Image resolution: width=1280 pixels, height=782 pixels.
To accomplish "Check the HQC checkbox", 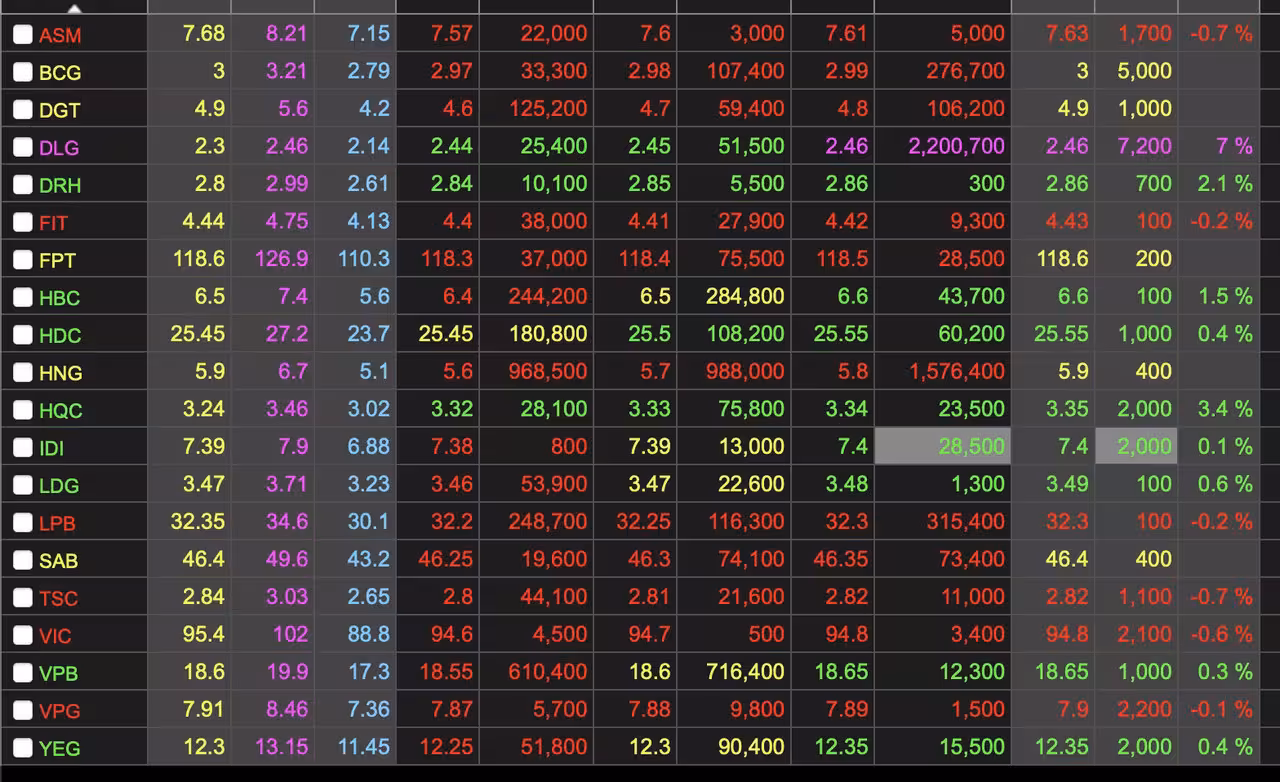I will tap(23, 410).
